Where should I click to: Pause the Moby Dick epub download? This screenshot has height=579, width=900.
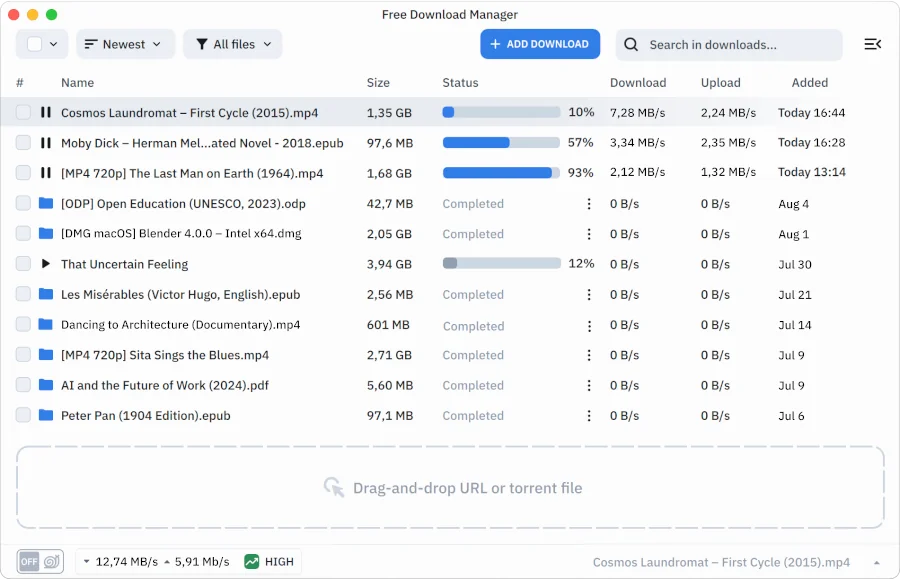tap(46, 143)
